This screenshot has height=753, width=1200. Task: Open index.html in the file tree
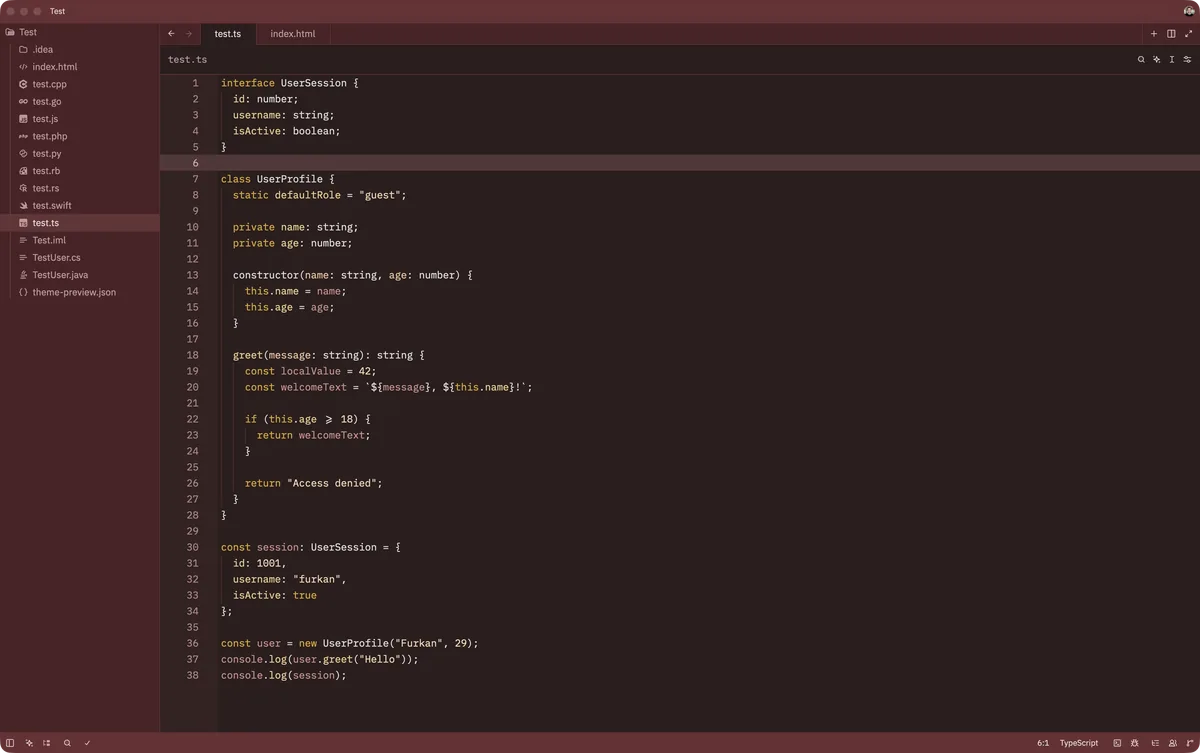click(x=80, y=67)
